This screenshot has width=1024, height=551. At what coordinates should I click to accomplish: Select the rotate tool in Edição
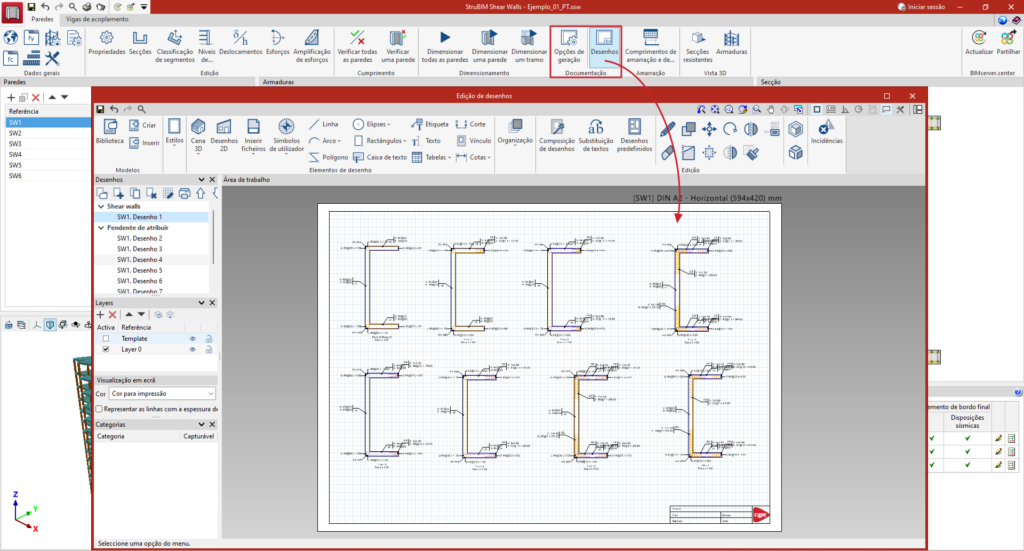tap(730, 129)
